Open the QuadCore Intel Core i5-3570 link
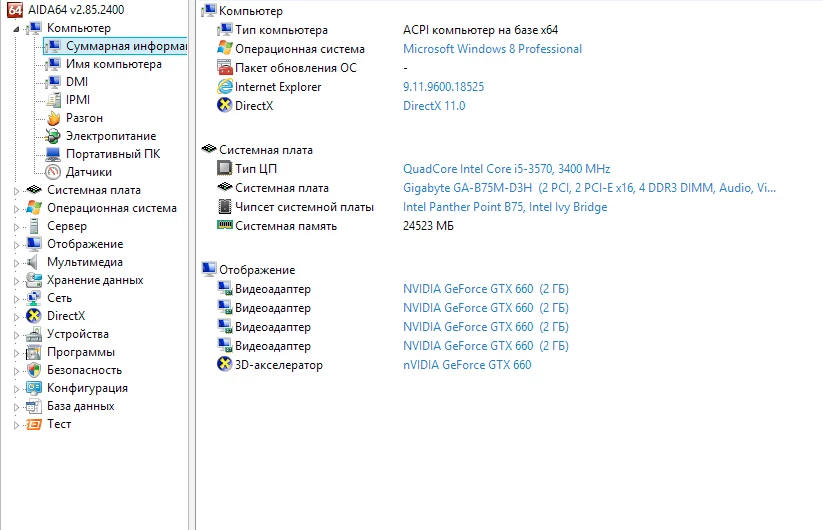 point(507,168)
